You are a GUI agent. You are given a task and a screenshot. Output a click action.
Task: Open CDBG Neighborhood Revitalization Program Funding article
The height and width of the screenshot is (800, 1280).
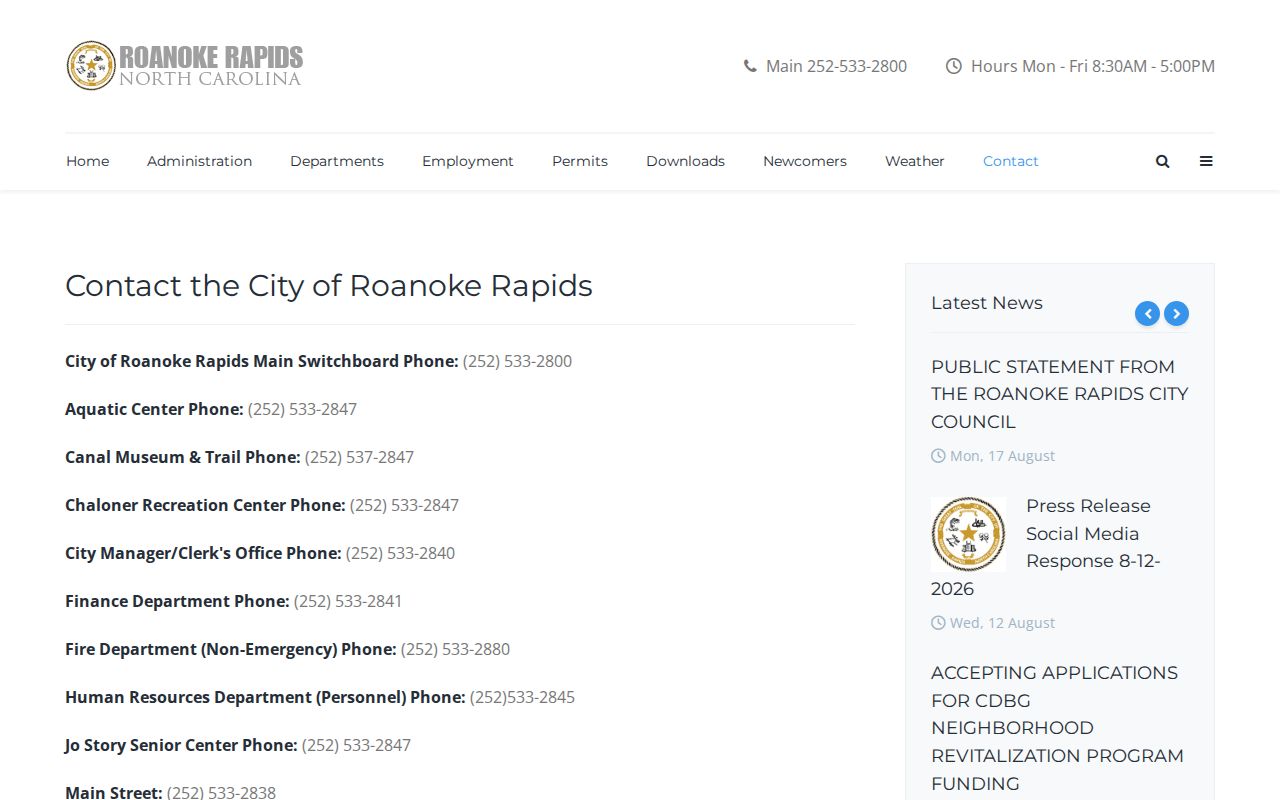[x=1057, y=728]
